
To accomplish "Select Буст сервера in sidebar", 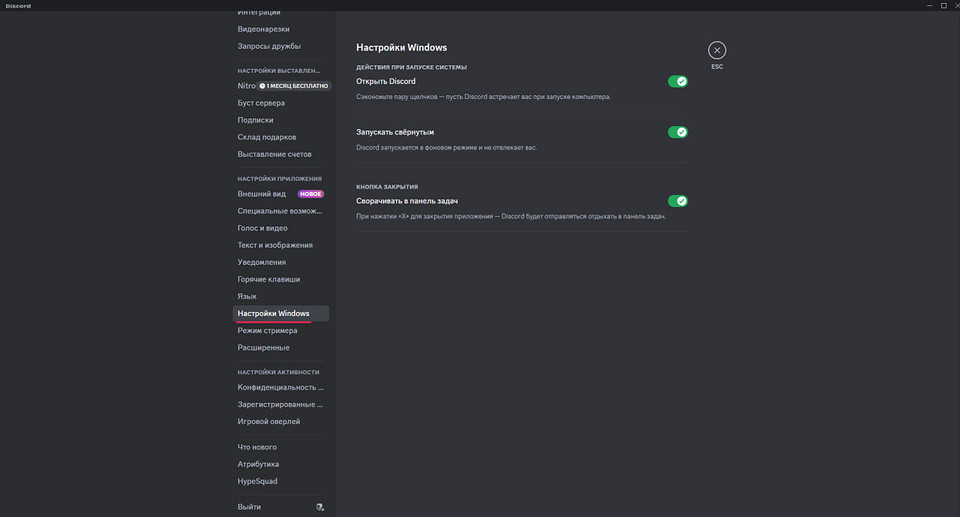I will [x=261, y=103].
